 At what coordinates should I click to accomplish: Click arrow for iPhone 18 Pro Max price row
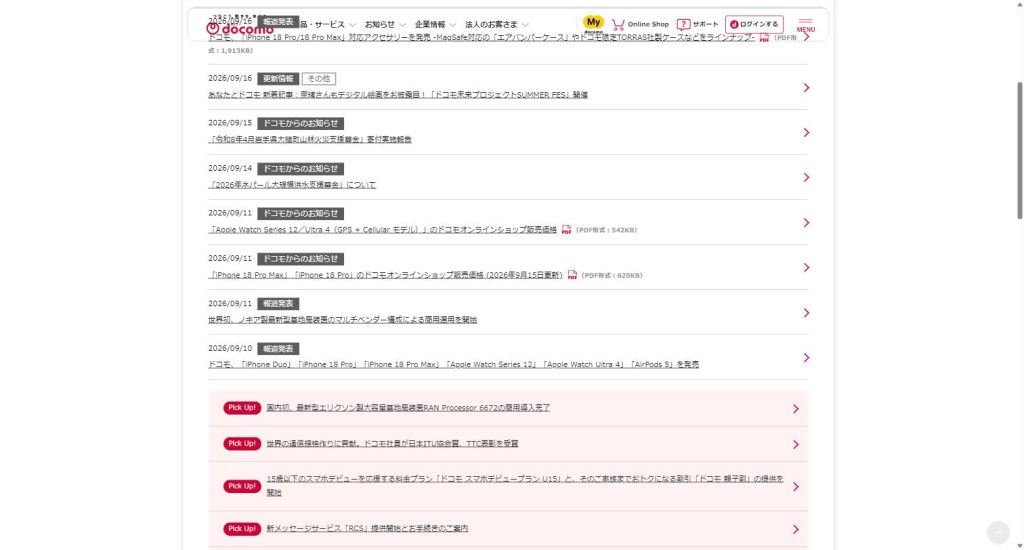807,268
